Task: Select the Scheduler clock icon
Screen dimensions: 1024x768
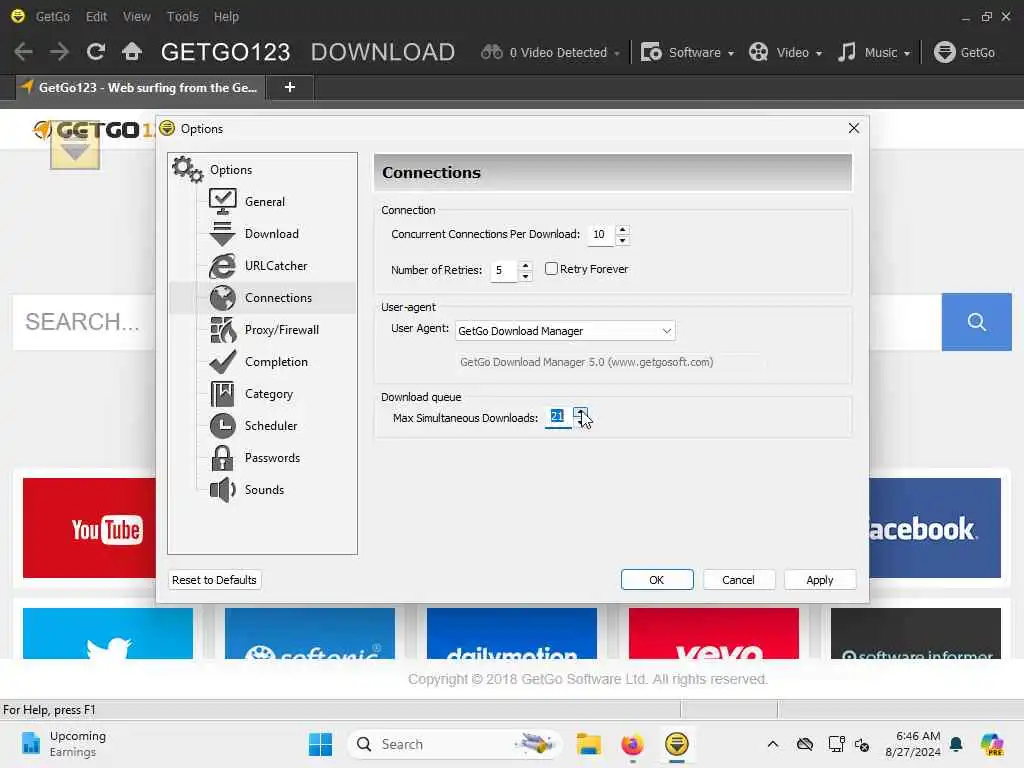Action: pos(223,426)
